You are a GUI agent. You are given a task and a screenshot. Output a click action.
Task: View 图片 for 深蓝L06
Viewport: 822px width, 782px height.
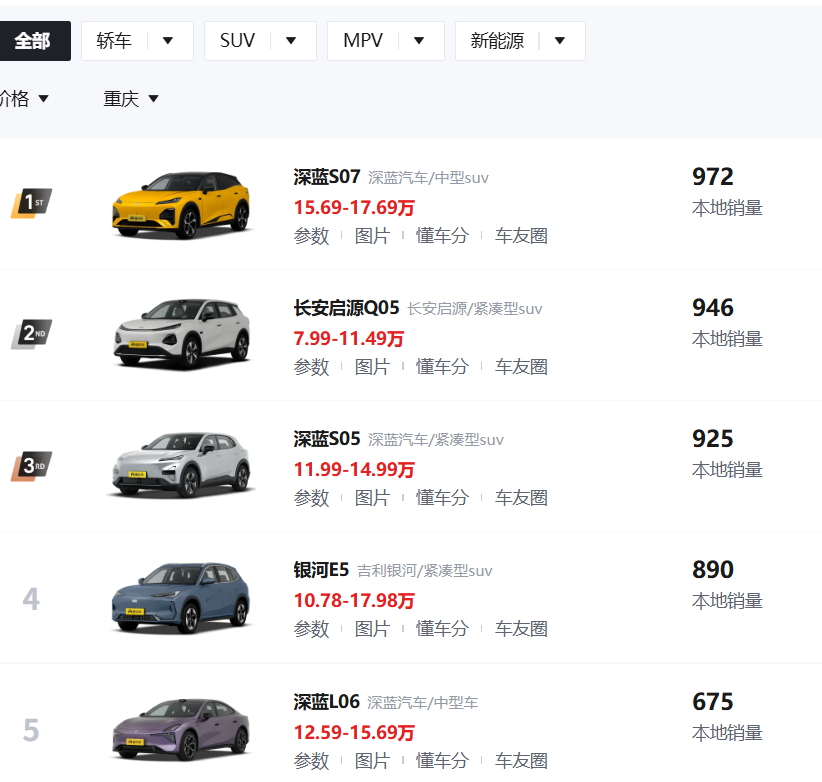(x=372, y=761)
